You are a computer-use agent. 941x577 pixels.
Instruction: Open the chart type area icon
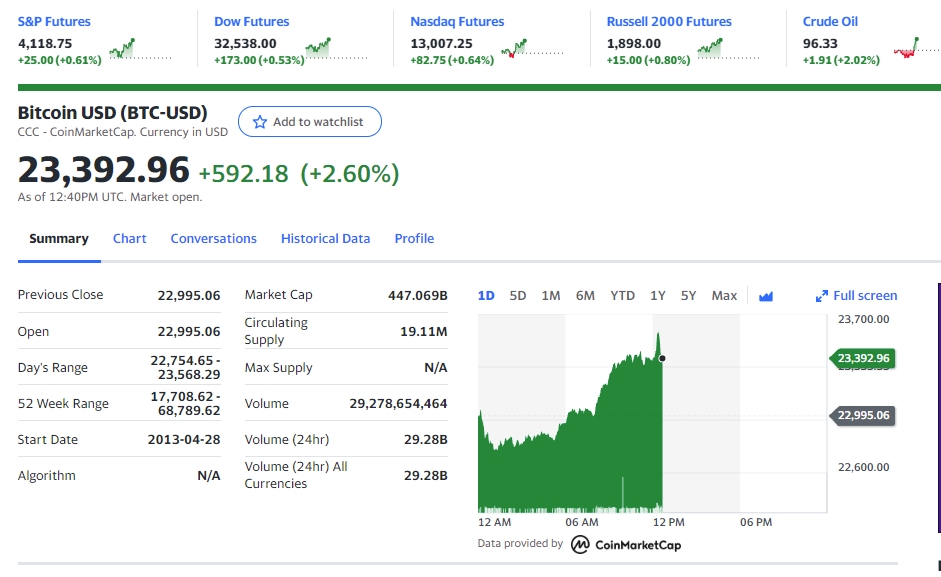766,296
